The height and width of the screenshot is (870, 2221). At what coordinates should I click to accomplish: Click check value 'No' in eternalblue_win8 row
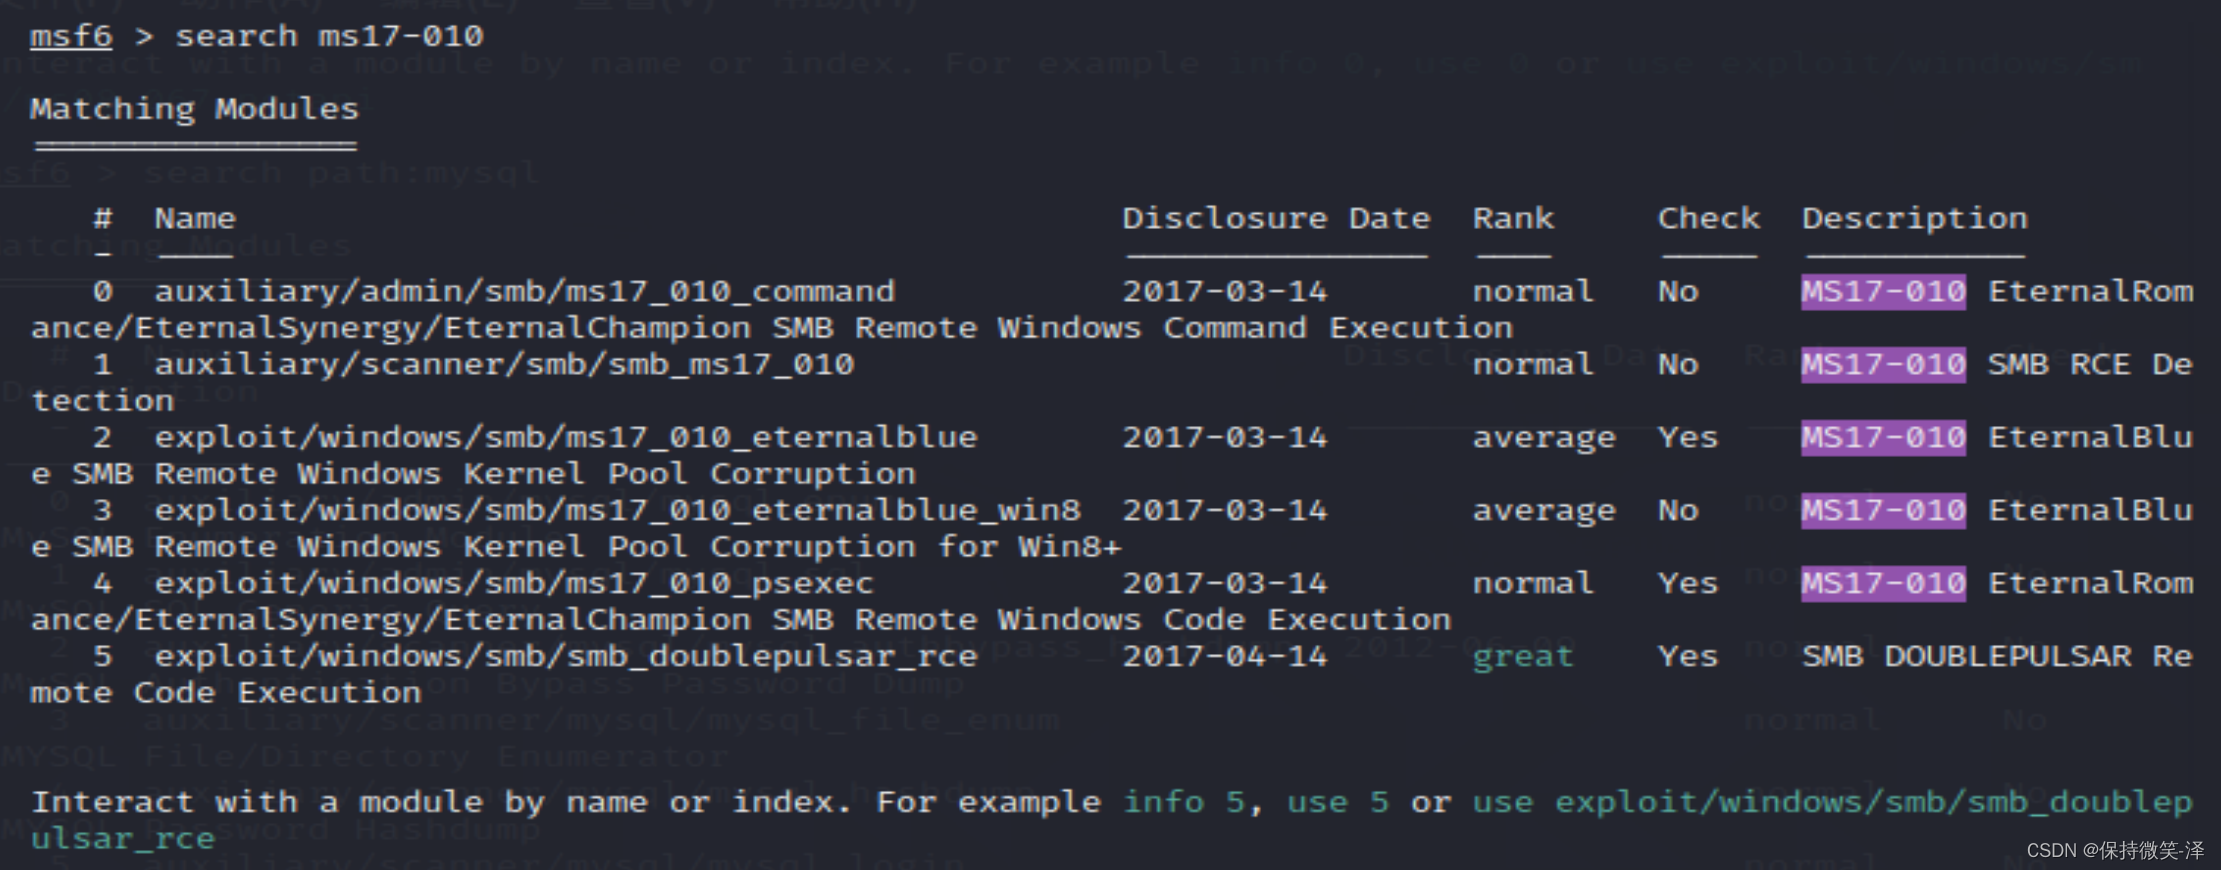(x=1678, y=510)
